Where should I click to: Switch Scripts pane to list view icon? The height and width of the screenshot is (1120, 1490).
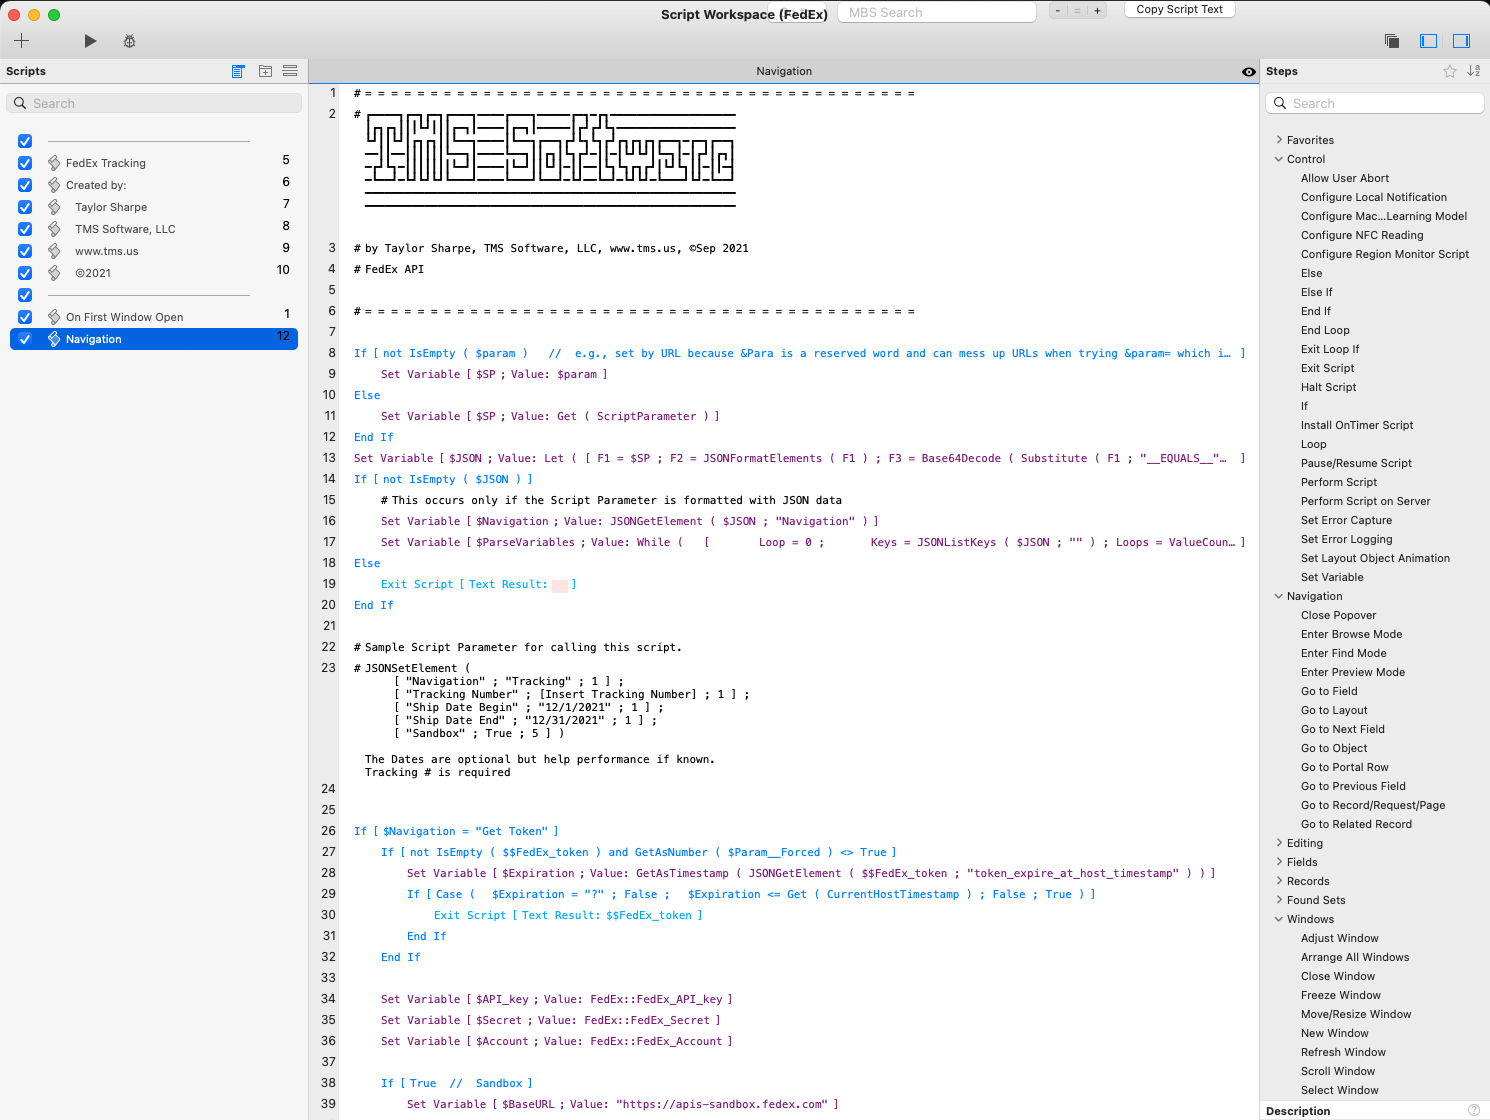(238, 71)
